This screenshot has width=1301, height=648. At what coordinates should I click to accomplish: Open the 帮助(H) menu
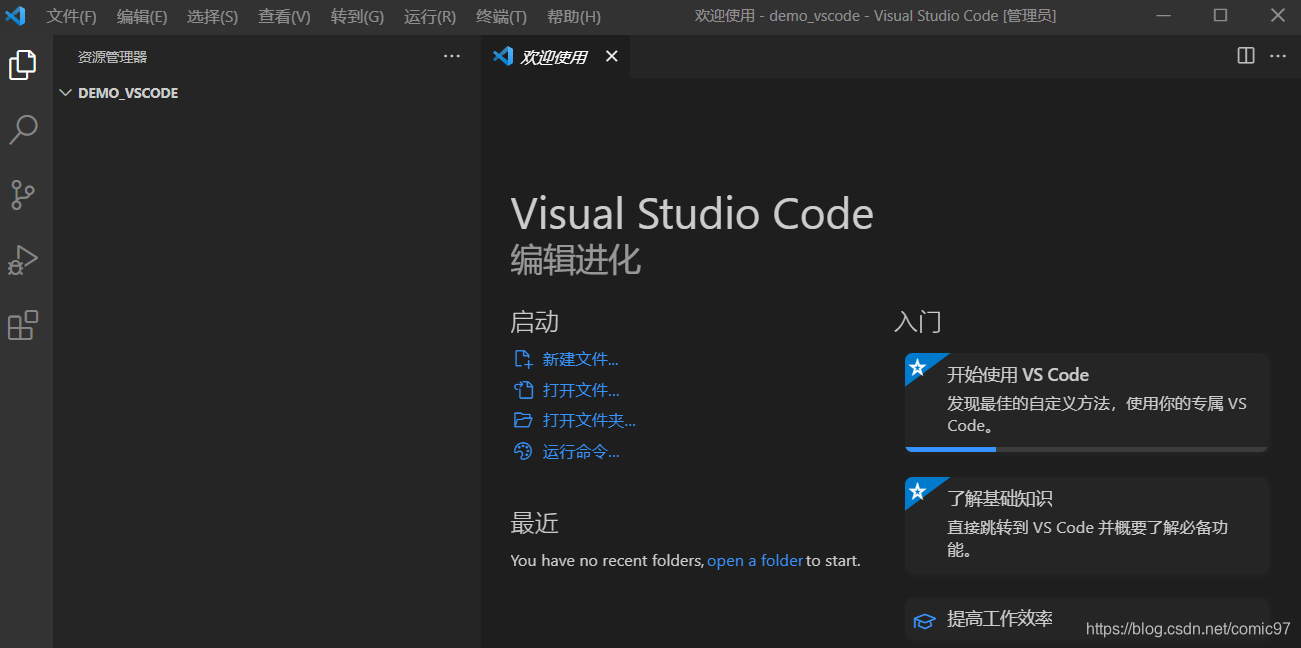click(574, 16)
